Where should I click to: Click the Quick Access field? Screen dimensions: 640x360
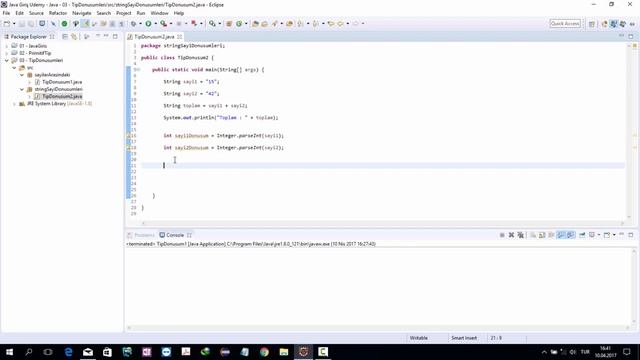(565, 24)
